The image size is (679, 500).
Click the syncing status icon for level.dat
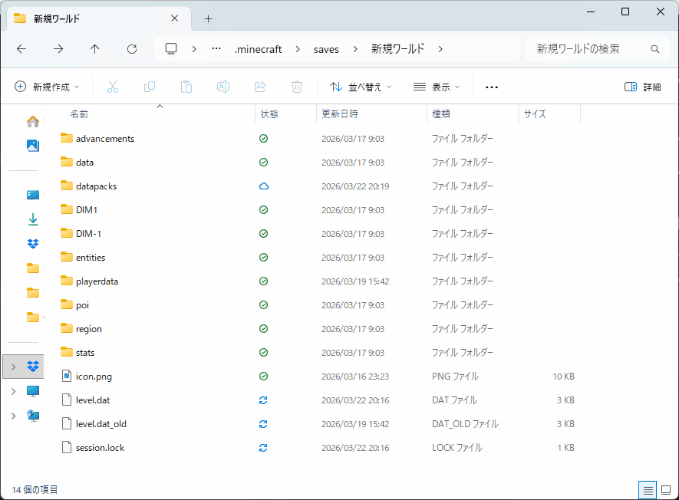(263, 400)
